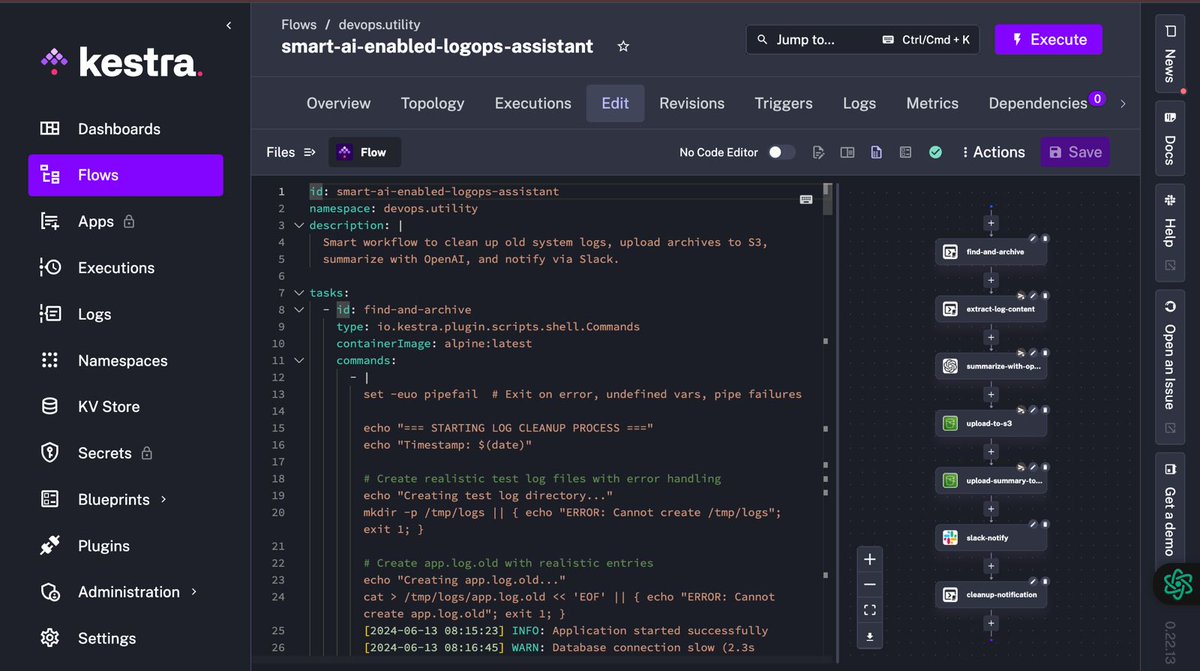The width and height of the screenshot is (1200, 671).
Task: Select the Flow file tab
Action: [x=364, y=152]
